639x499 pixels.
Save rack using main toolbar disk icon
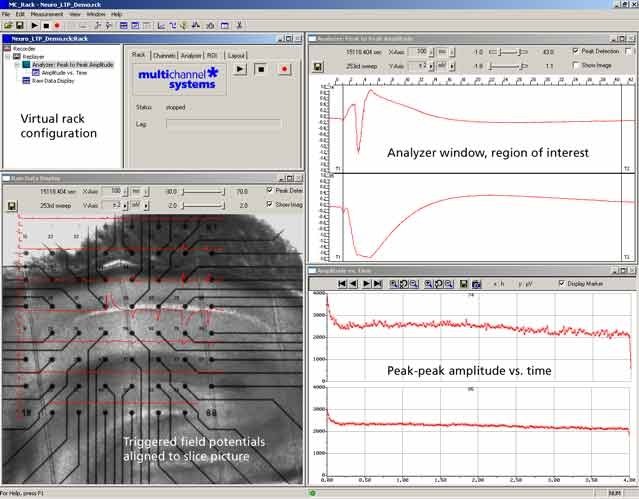19,25
